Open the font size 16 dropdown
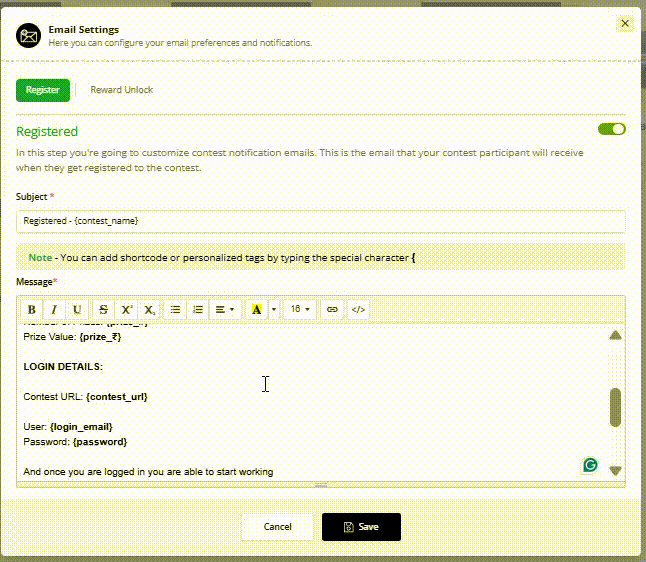Screen dimensions: 646x562 point(300,309)
